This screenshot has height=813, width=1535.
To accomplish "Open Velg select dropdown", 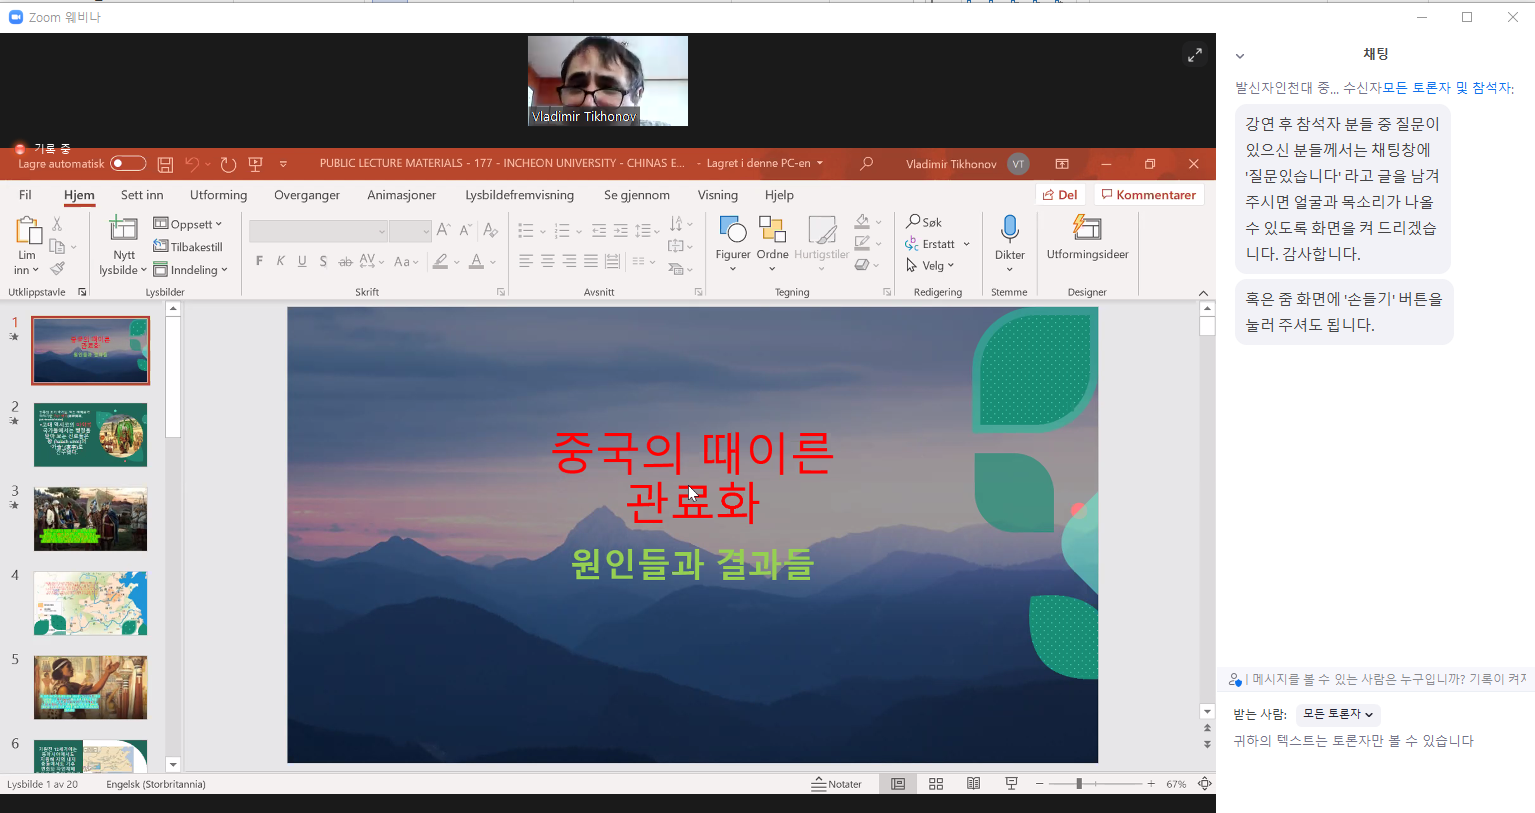I will click(930, 265).
